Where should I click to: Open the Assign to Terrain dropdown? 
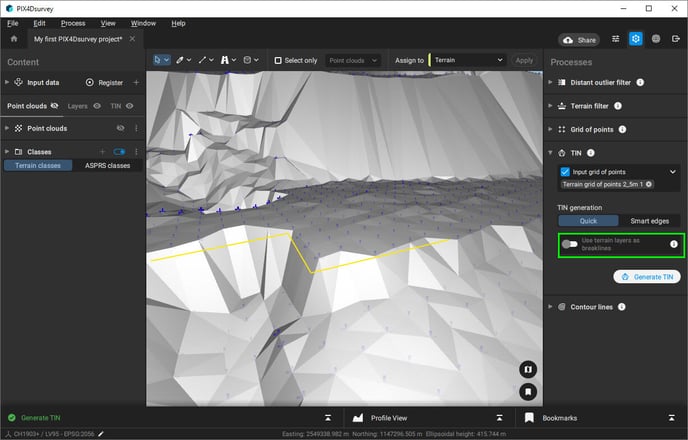click(467, 60)
